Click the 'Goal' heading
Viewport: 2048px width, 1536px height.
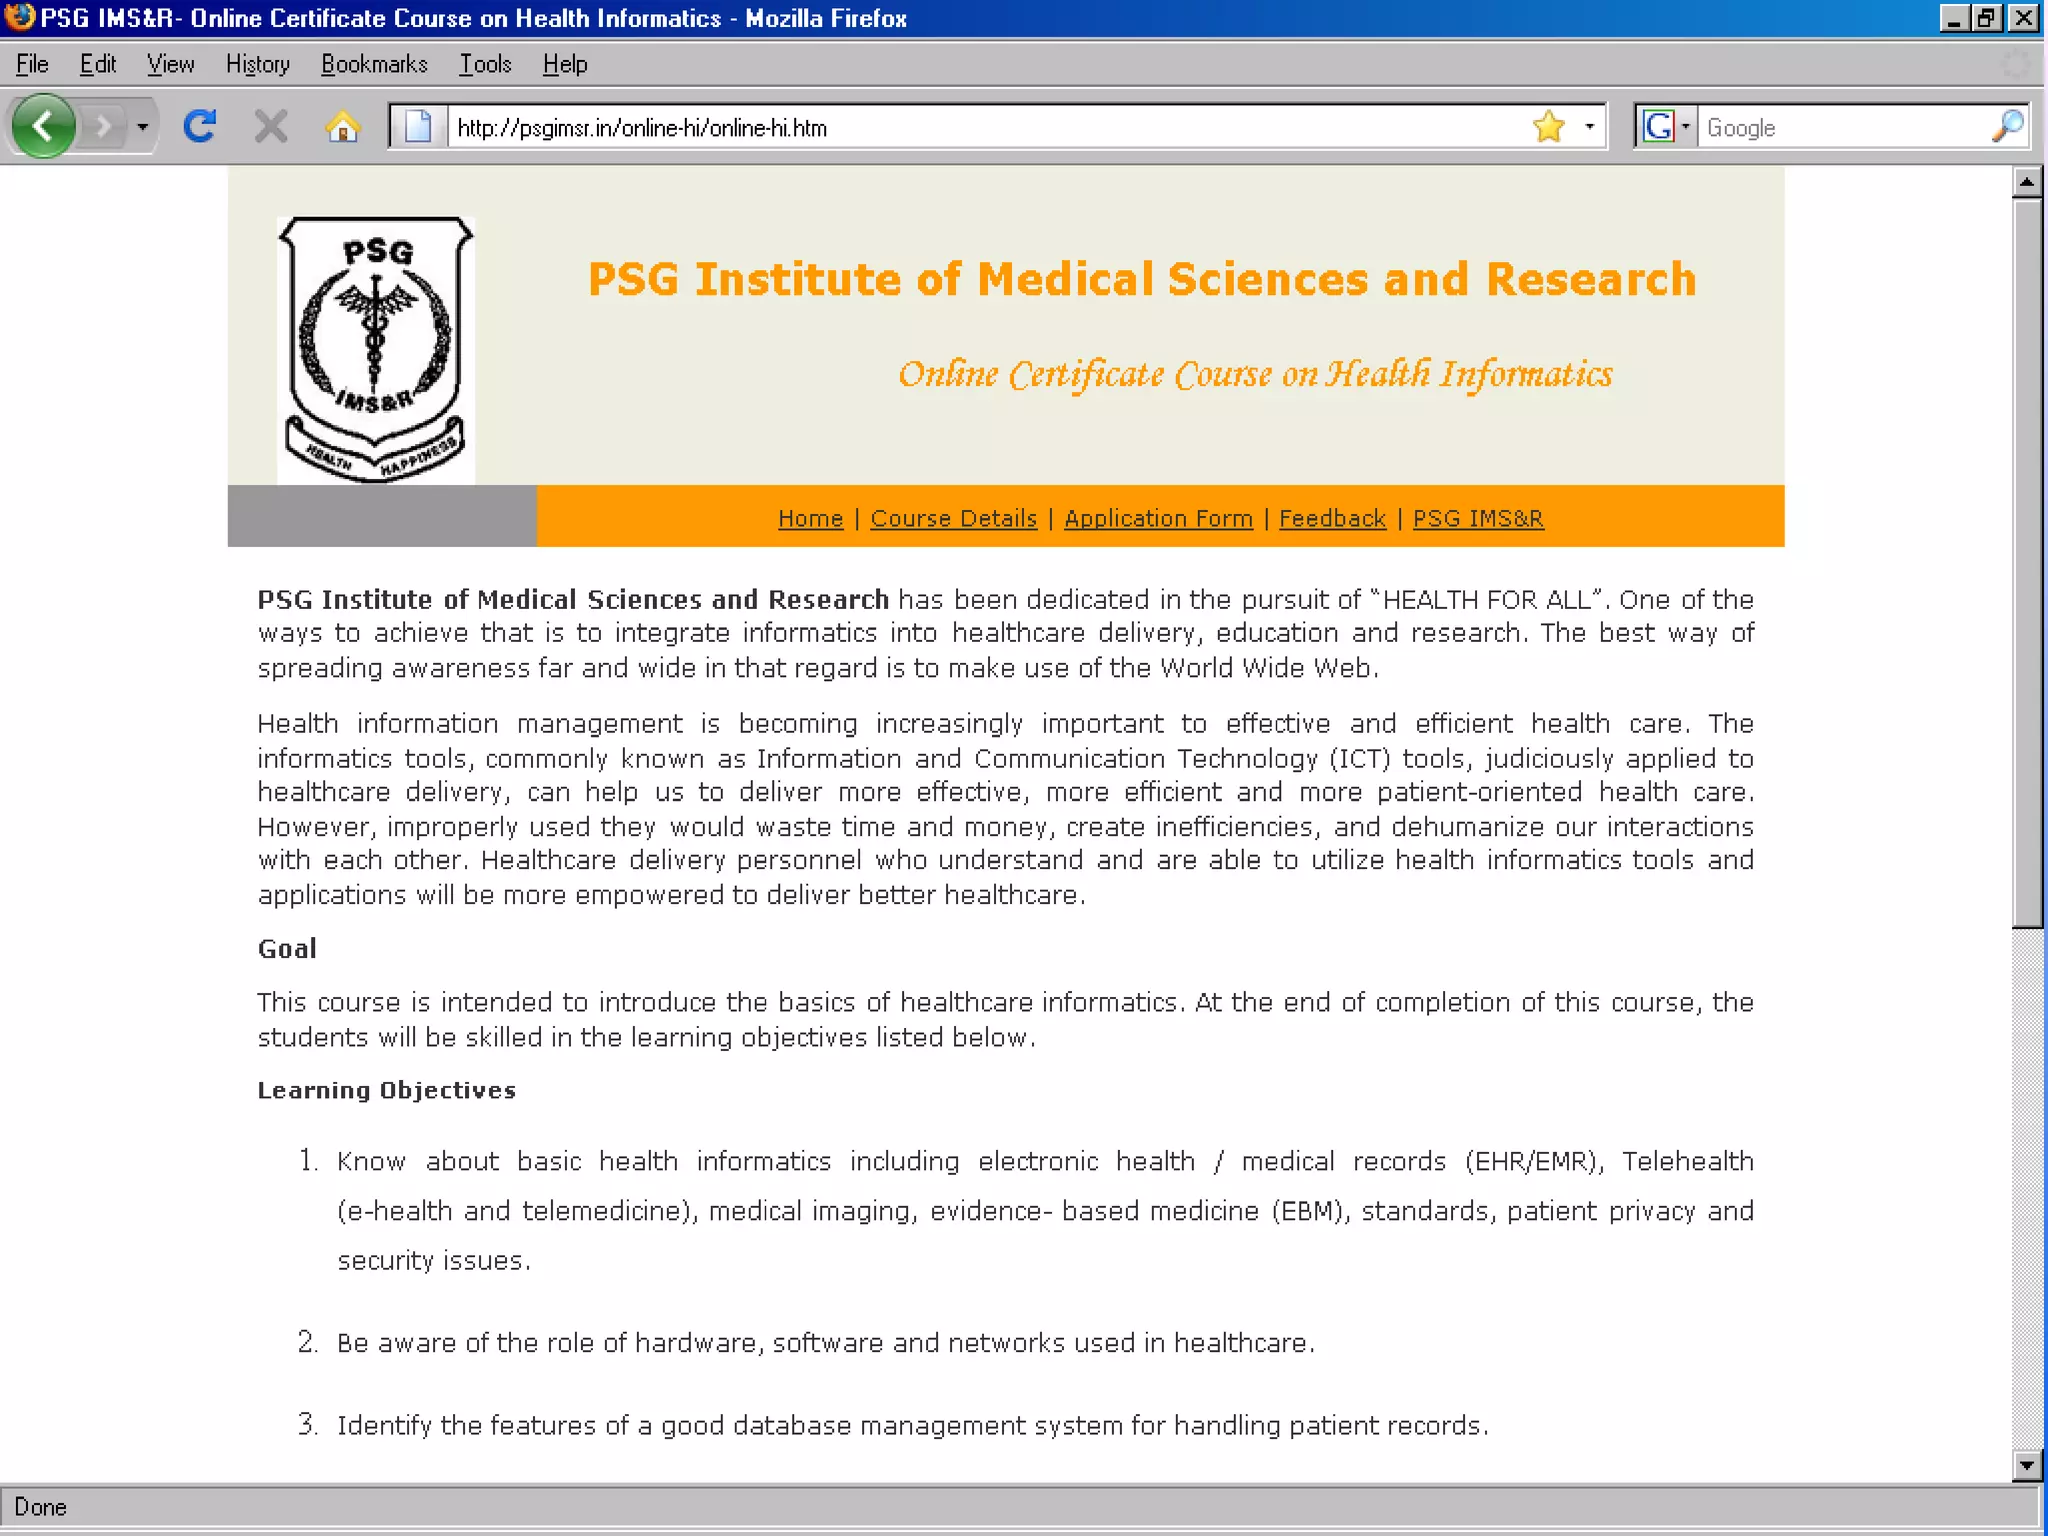pos(287,948)
